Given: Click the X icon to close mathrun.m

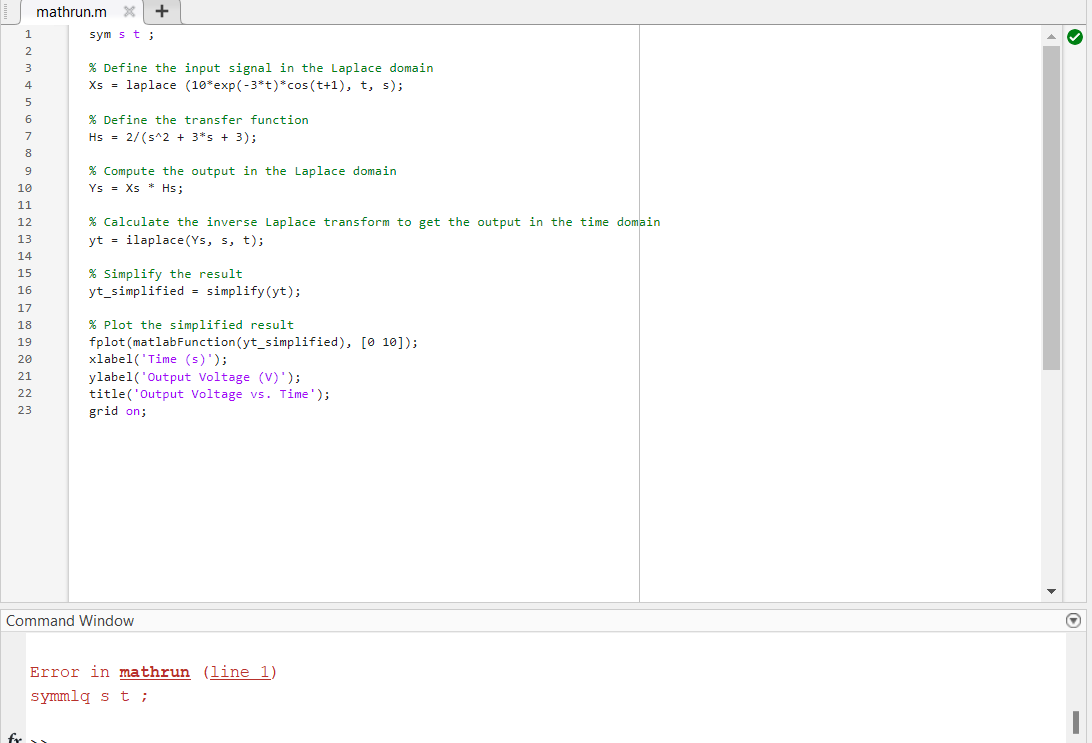Looking at the screenshot, I should [x=127, y=13].
